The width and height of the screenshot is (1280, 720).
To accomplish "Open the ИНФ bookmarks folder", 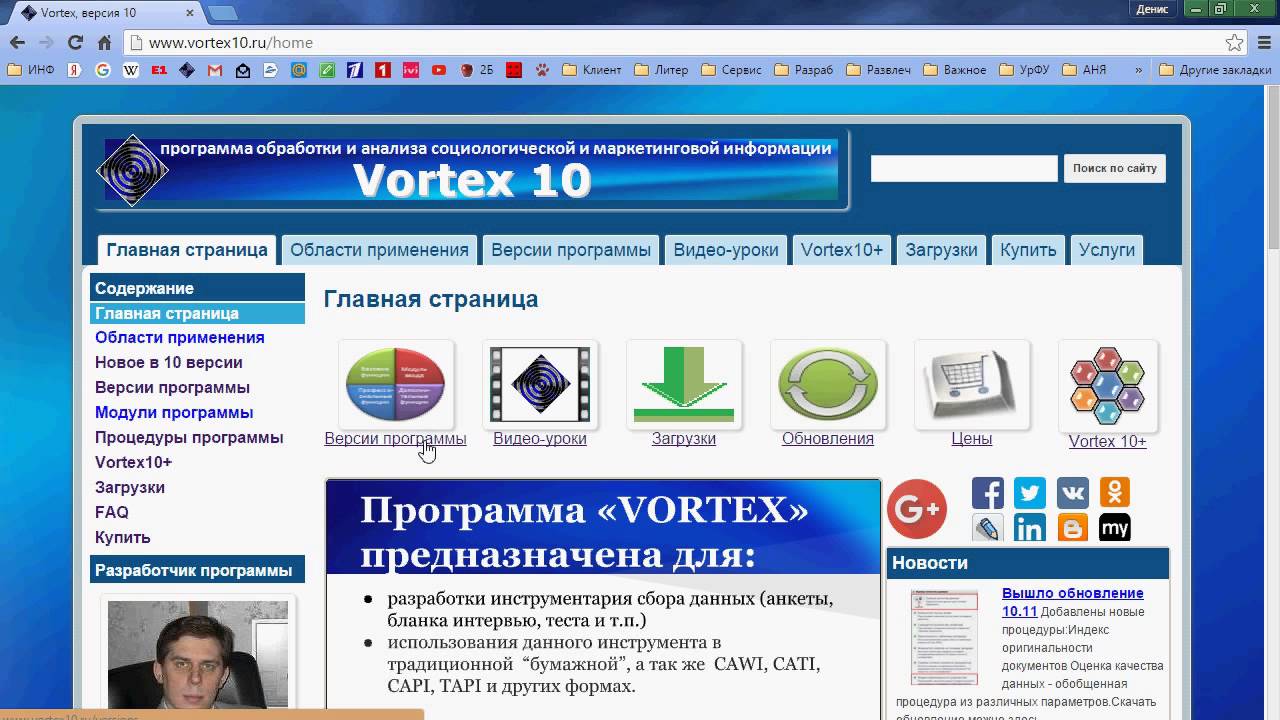I will (31, 70).
